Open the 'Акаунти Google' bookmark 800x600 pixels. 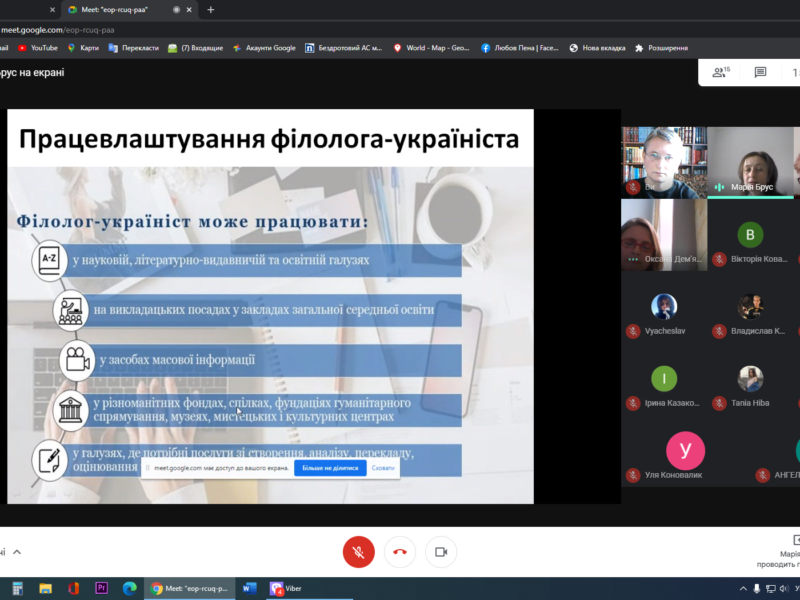click(264, 47)
